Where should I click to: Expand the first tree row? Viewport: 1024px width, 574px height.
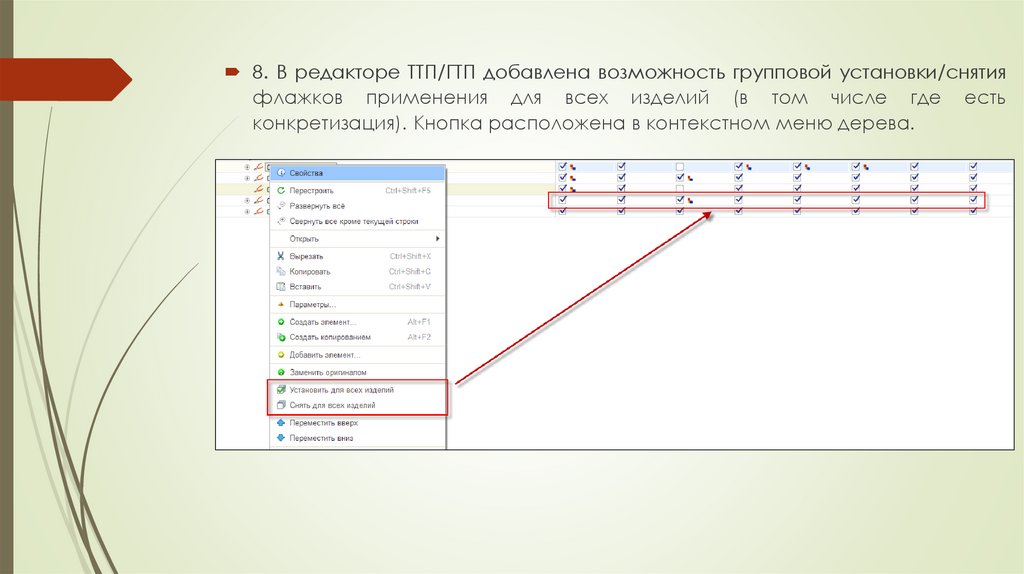[x=247, y=167]
